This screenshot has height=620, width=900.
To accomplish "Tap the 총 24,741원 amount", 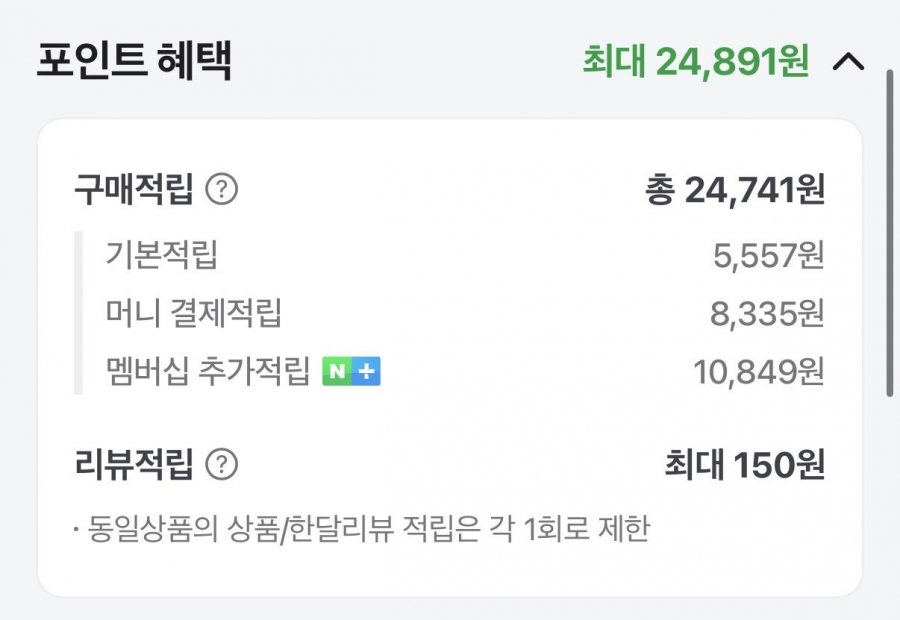I will tap(735, 189).
